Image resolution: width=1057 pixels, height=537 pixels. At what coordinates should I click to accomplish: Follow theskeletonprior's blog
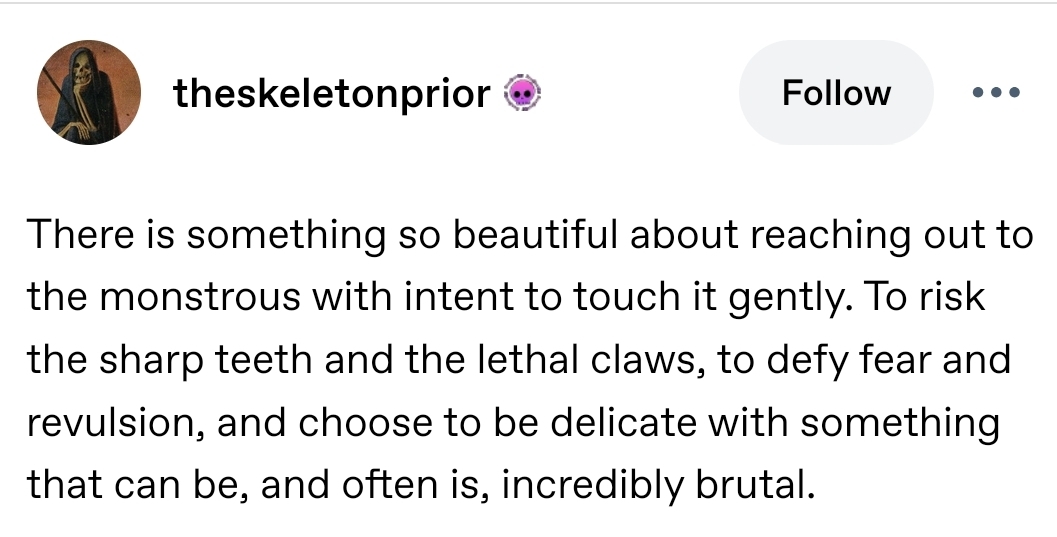tap(835, 93)
